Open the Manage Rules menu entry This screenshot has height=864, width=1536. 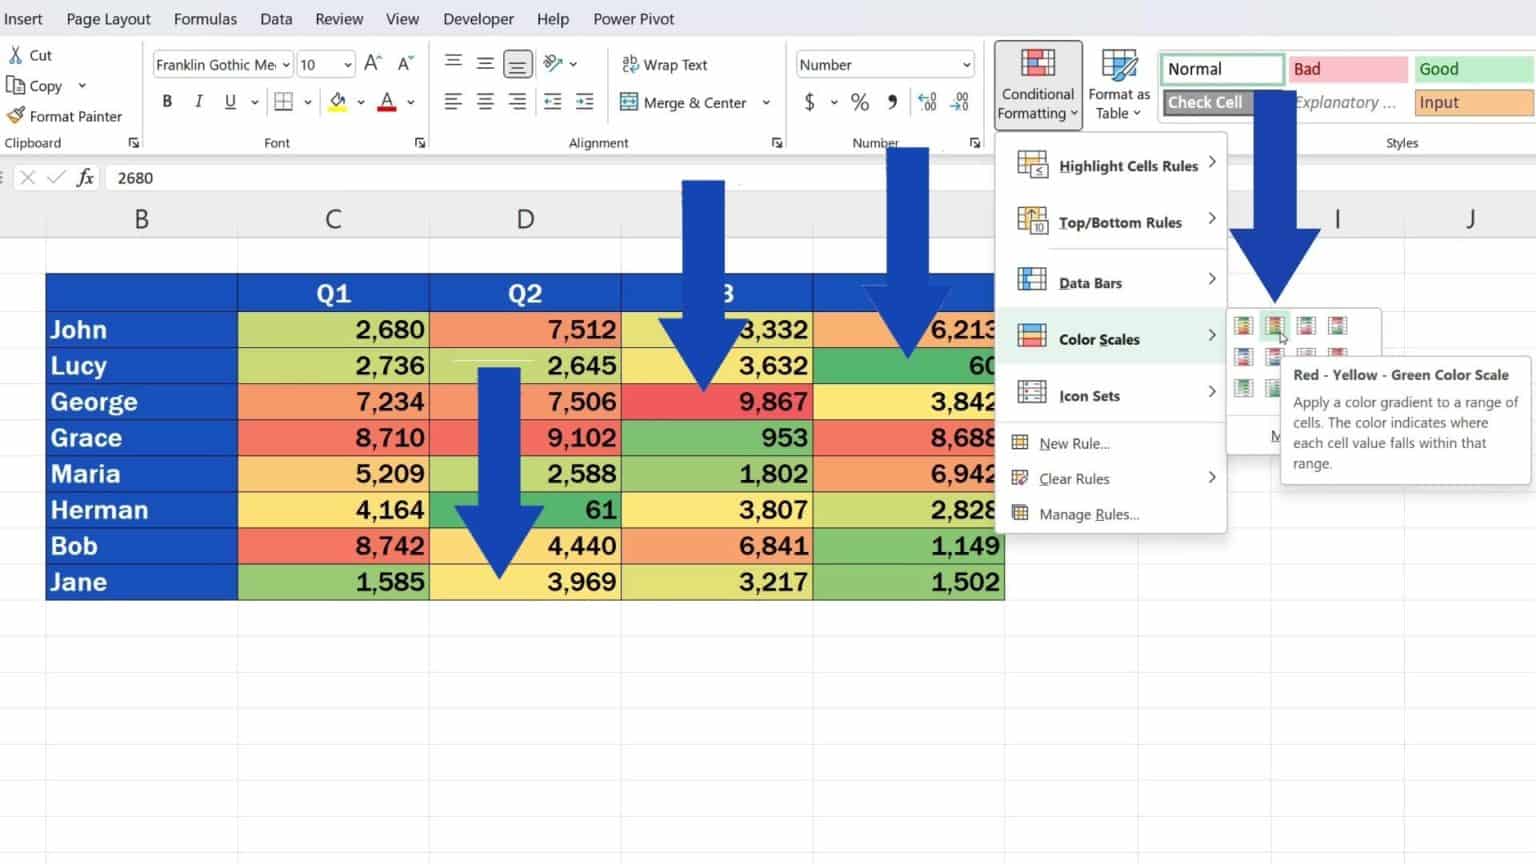[1089, 514]
